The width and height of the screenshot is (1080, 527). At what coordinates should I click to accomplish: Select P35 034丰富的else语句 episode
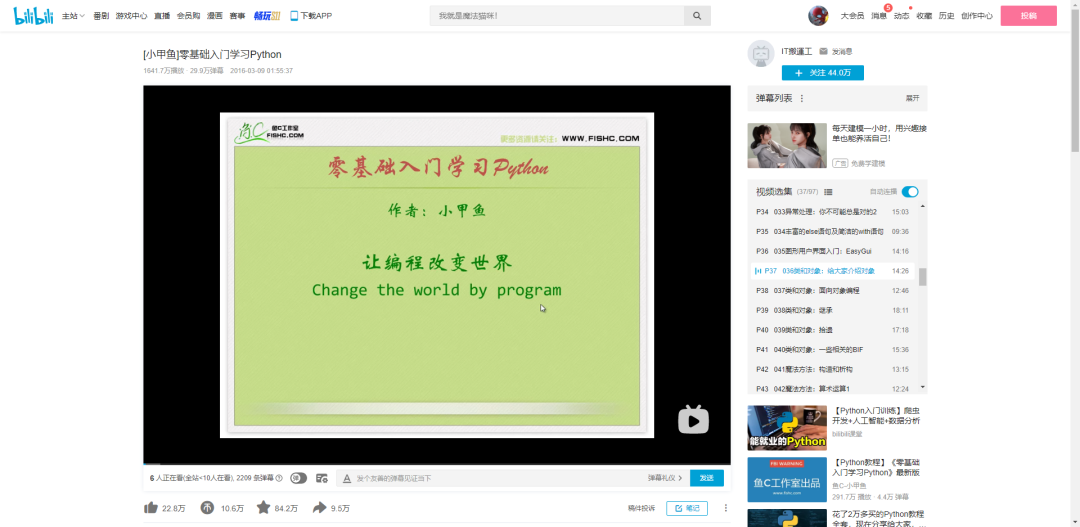pyautogui.click(x=832, y=231)
